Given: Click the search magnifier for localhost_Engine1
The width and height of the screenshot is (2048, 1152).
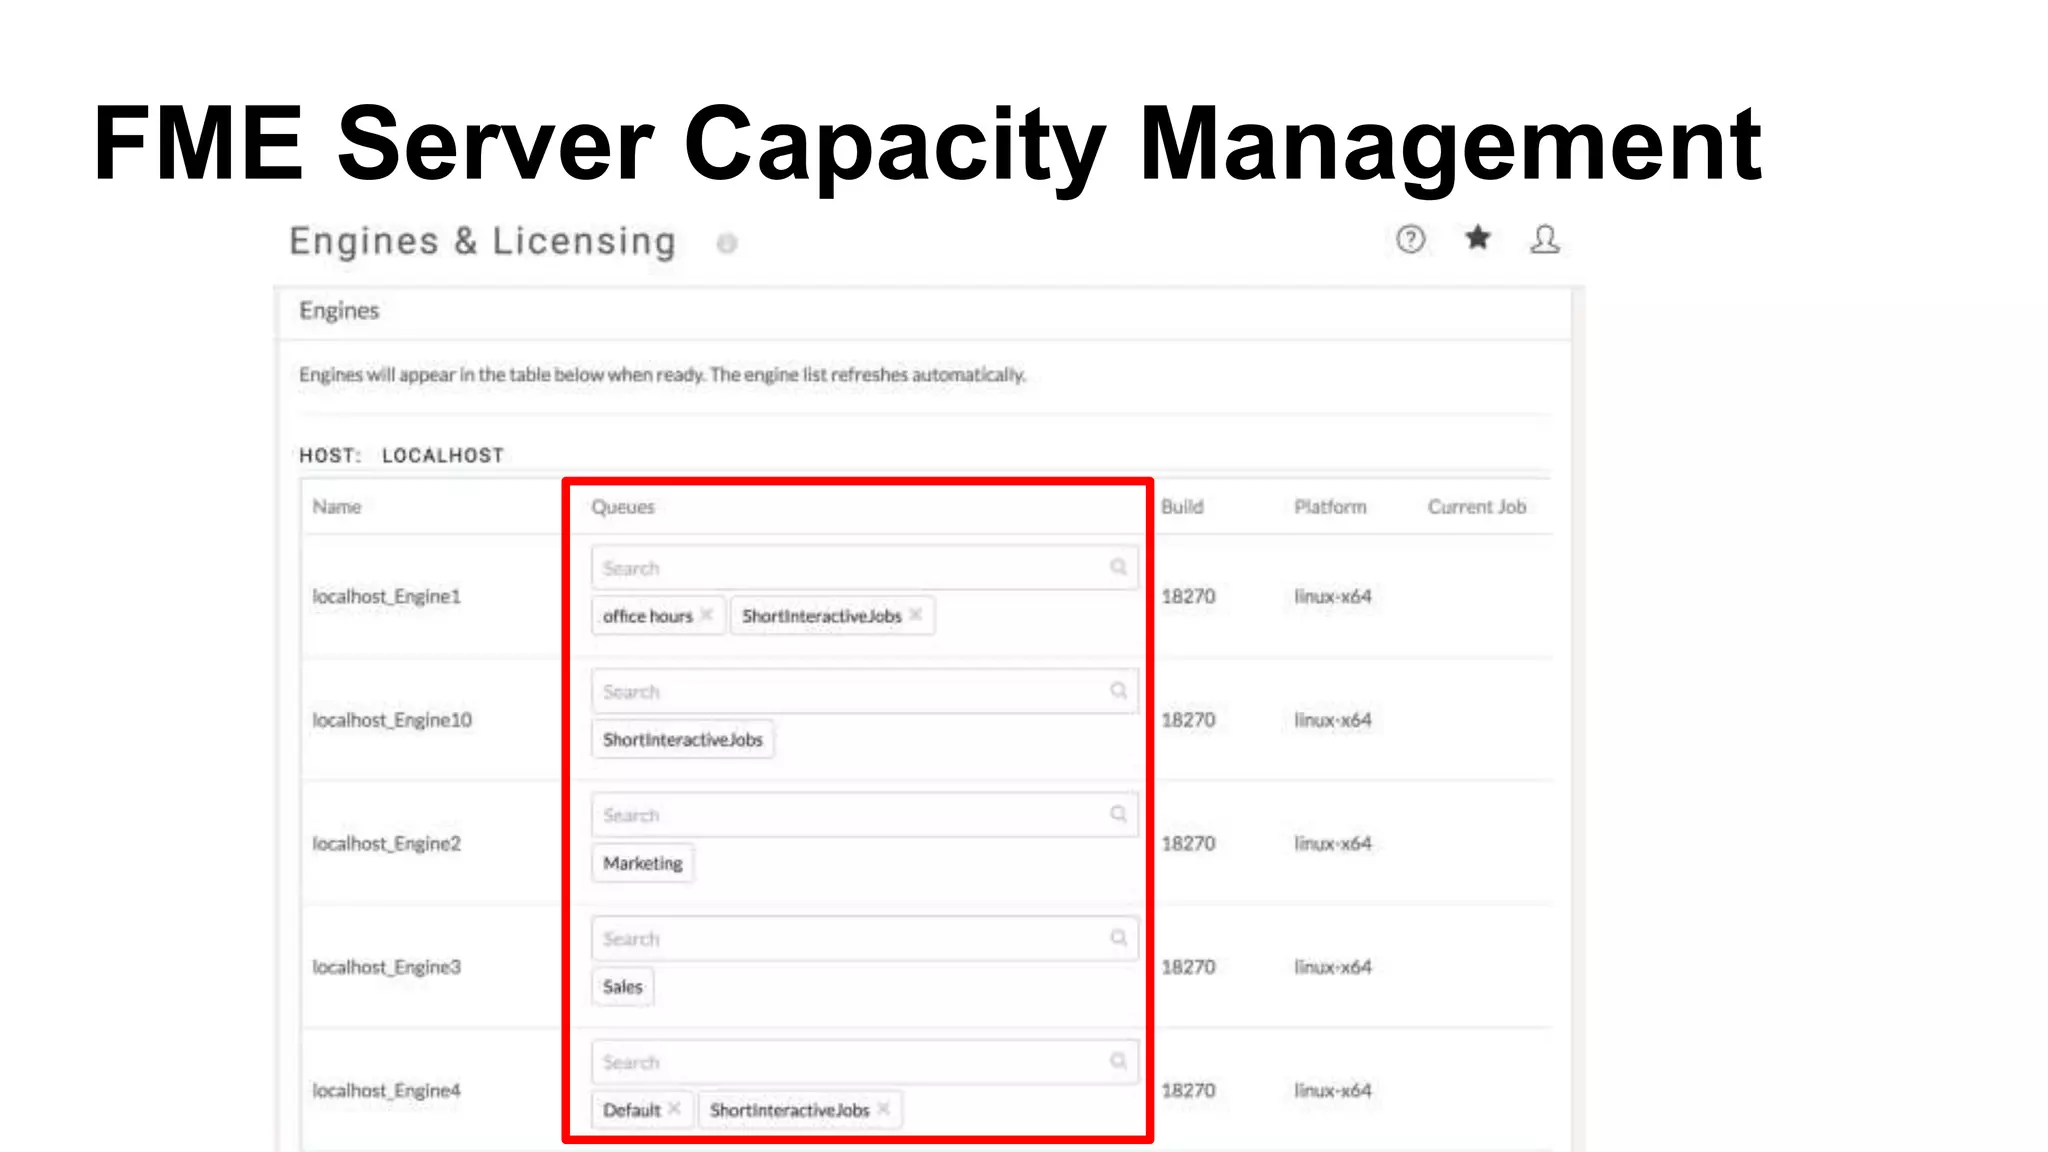Looking at the screenshot, I should [x=1118, y=567].
